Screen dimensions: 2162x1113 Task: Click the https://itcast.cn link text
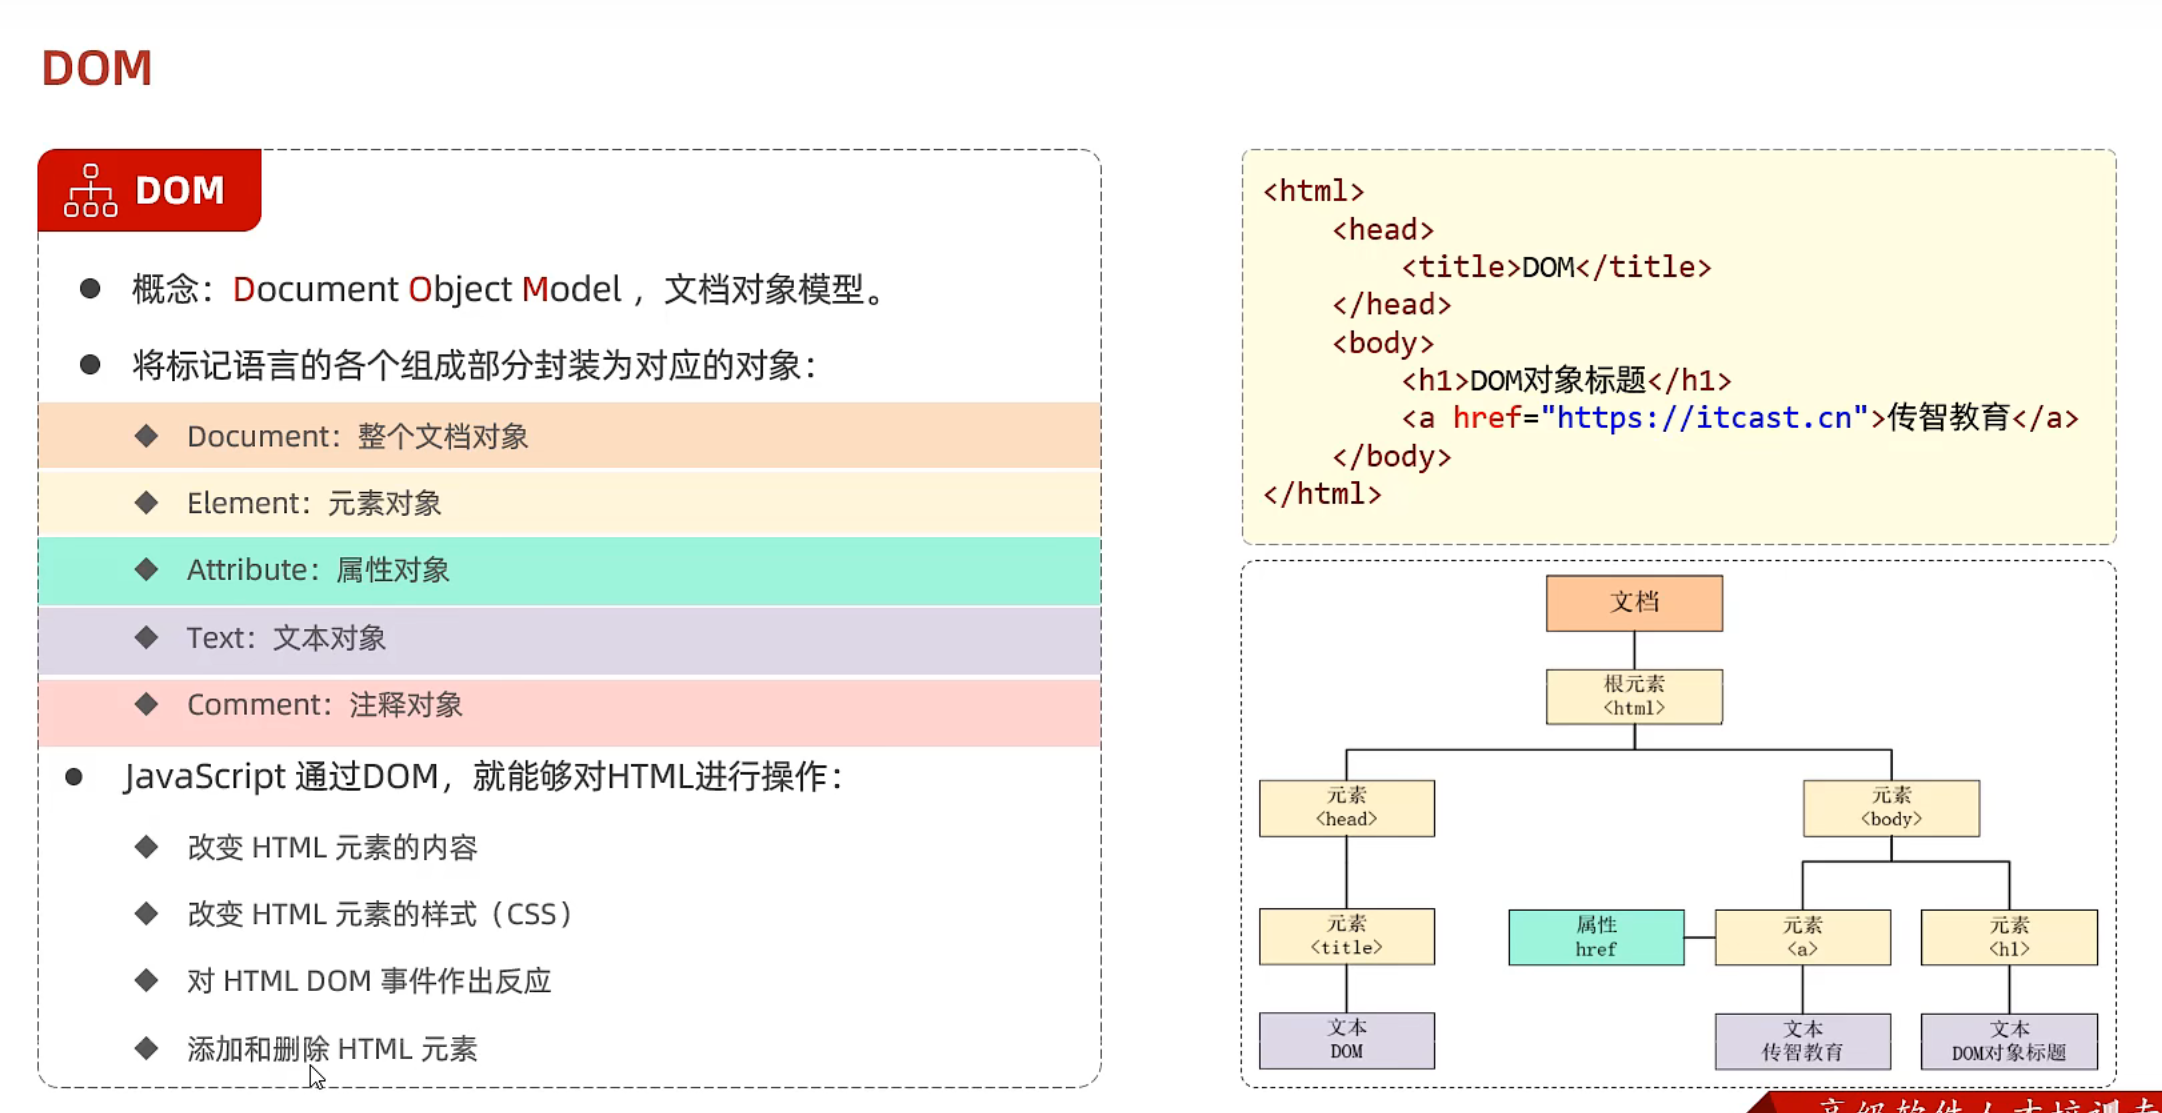[x=1704, y=418]
